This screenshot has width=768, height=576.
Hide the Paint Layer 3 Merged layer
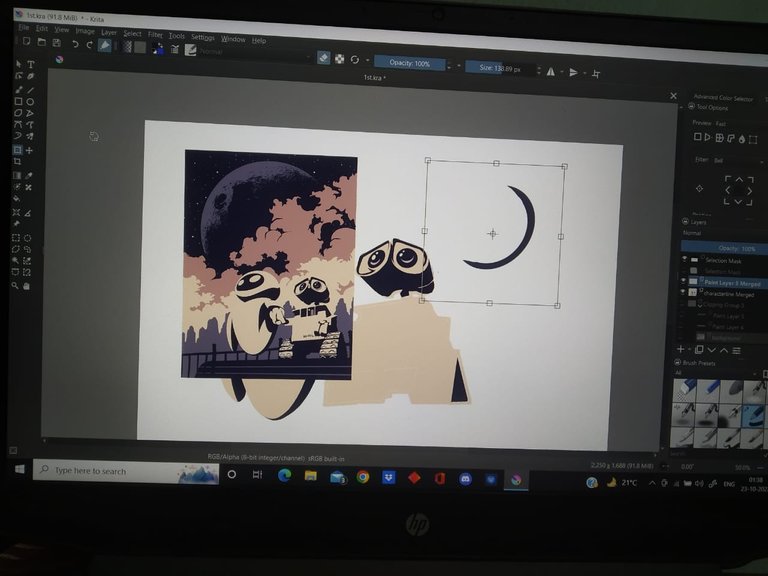683,281
